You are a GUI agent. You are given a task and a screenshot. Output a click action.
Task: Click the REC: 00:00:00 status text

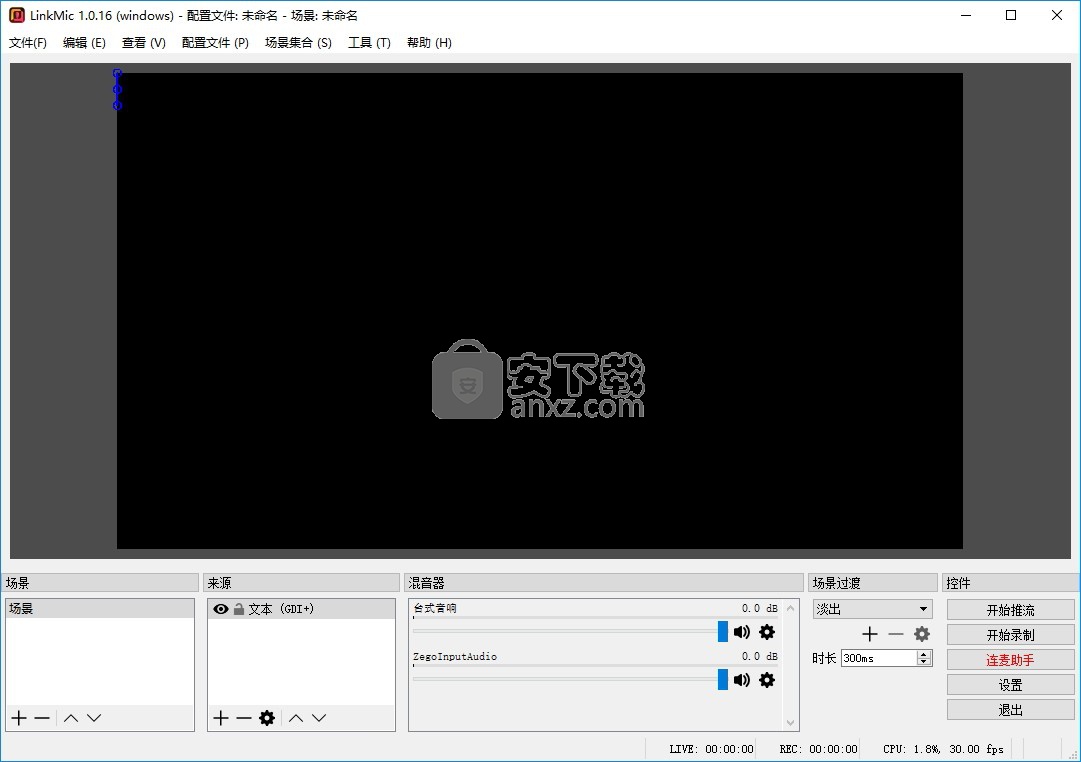click(818, 749)
